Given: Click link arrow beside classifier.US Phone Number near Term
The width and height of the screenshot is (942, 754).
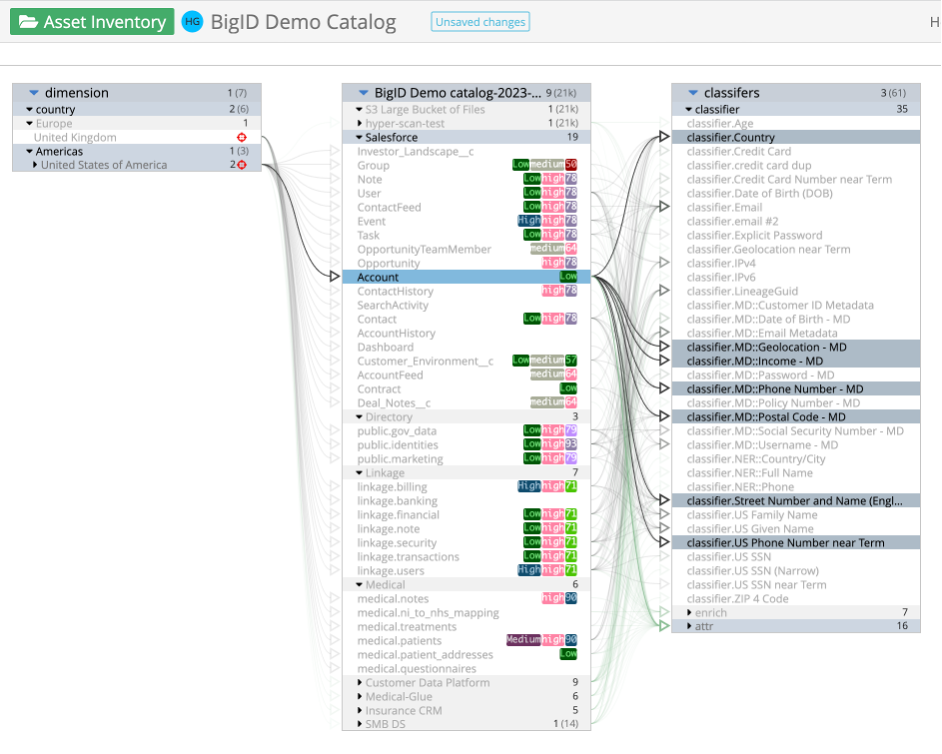Looking at the screenshot, I should click(x=664, y=543).
